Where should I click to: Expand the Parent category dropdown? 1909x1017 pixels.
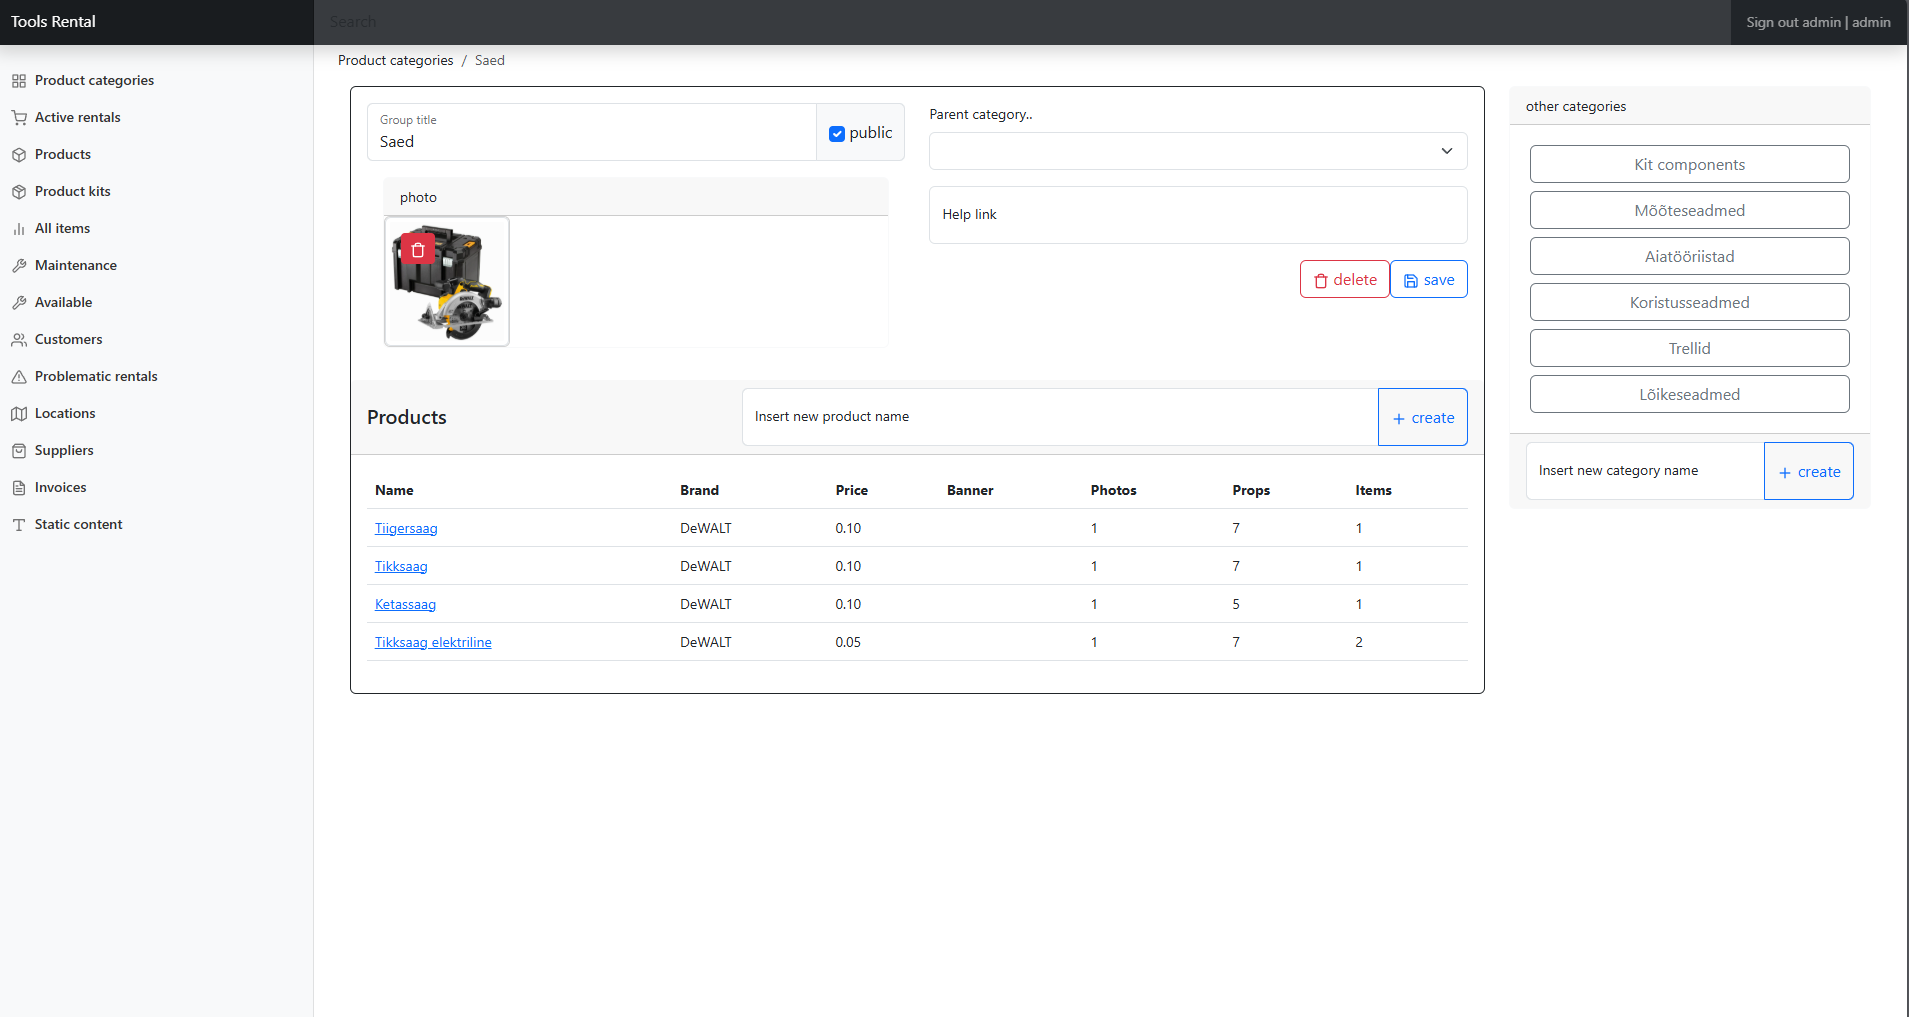[x=1197, y=151]
